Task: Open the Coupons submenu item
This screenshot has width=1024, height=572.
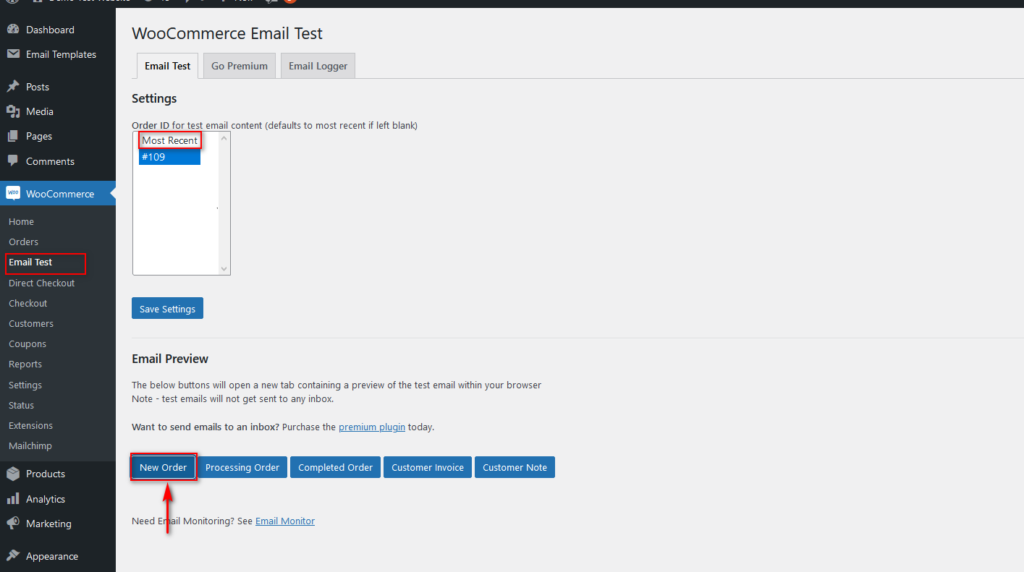Action: coord(27,343)
